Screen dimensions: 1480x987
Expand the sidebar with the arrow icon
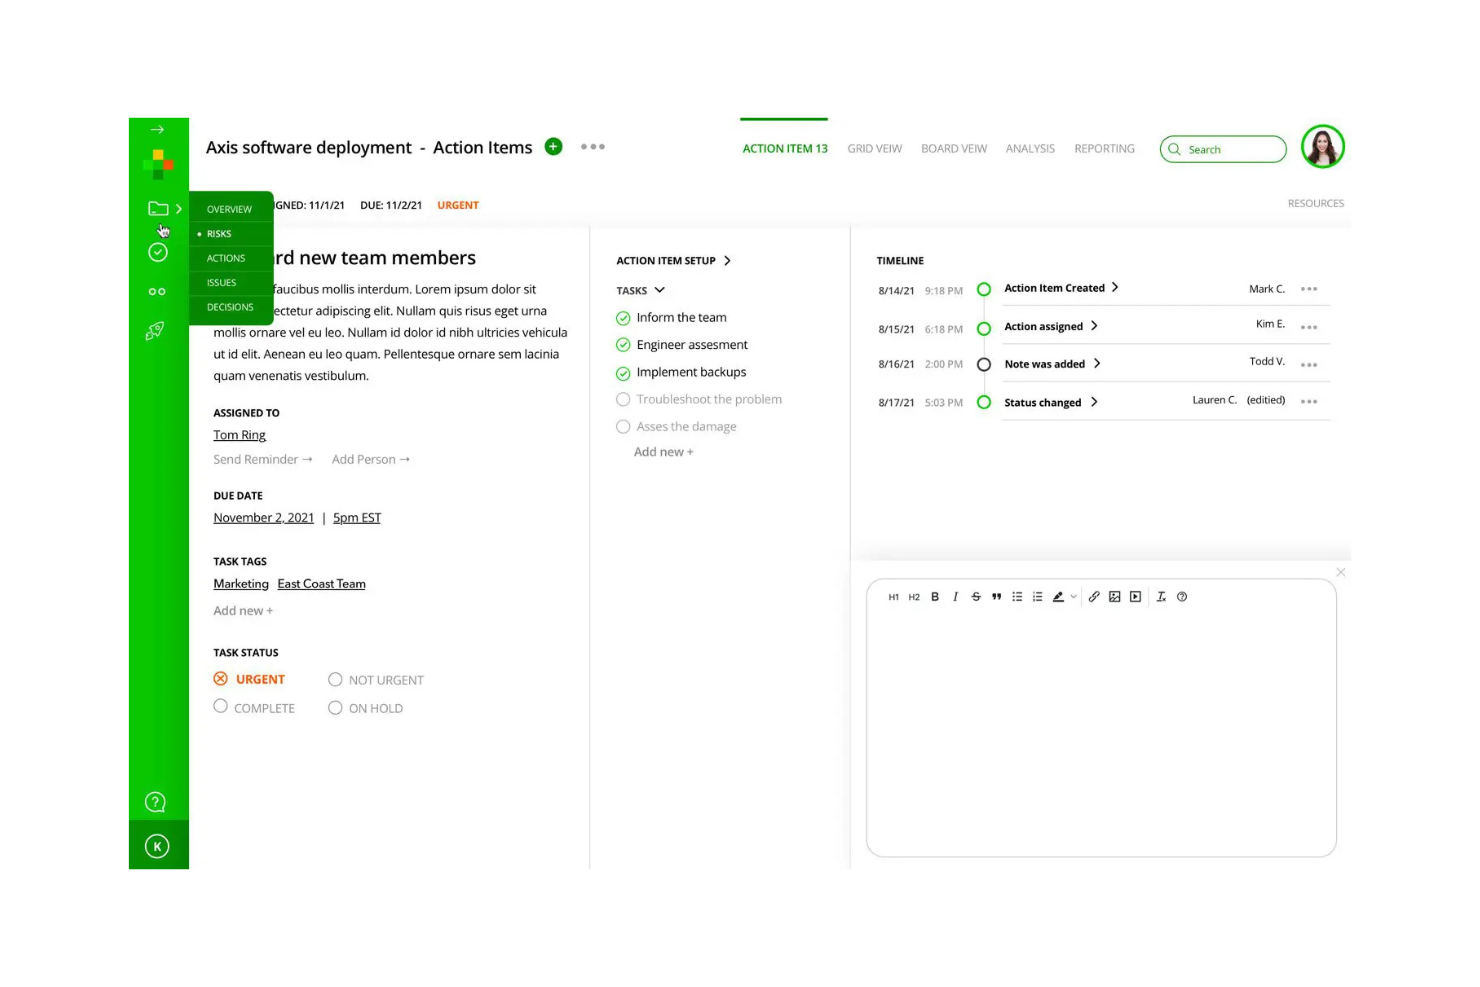click(x=157, y=130)
